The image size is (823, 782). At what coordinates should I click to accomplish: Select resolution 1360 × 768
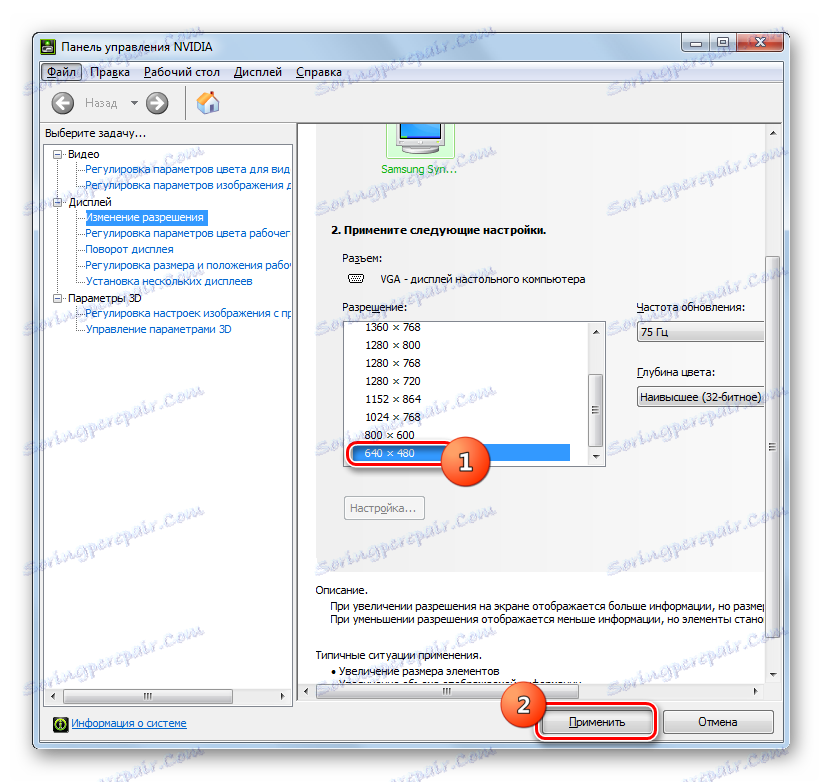[393, 327]
